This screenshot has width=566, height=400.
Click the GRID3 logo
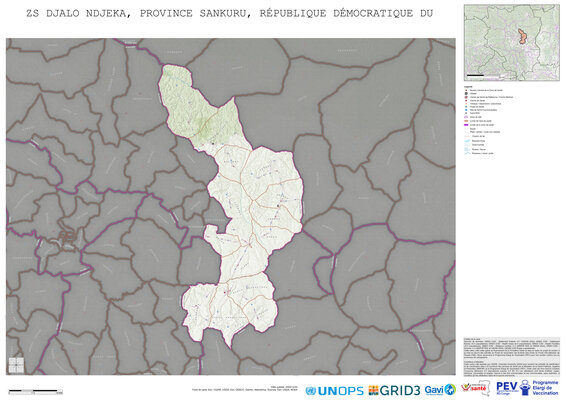[x=394, y=390]
